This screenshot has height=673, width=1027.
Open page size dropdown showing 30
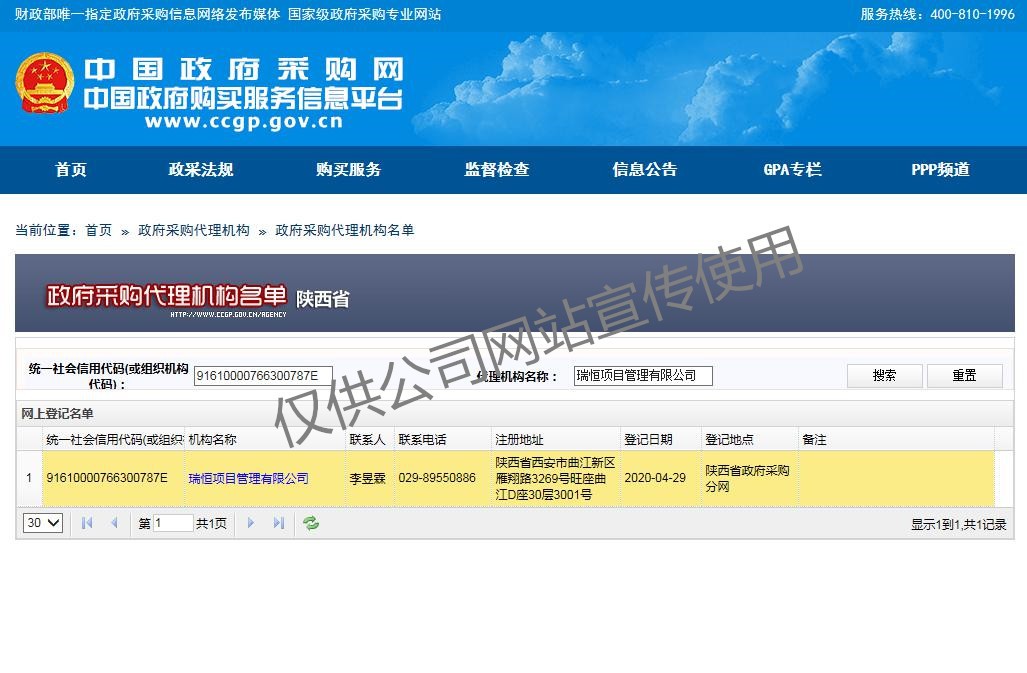pyautogui.click(x=43, y=523)
